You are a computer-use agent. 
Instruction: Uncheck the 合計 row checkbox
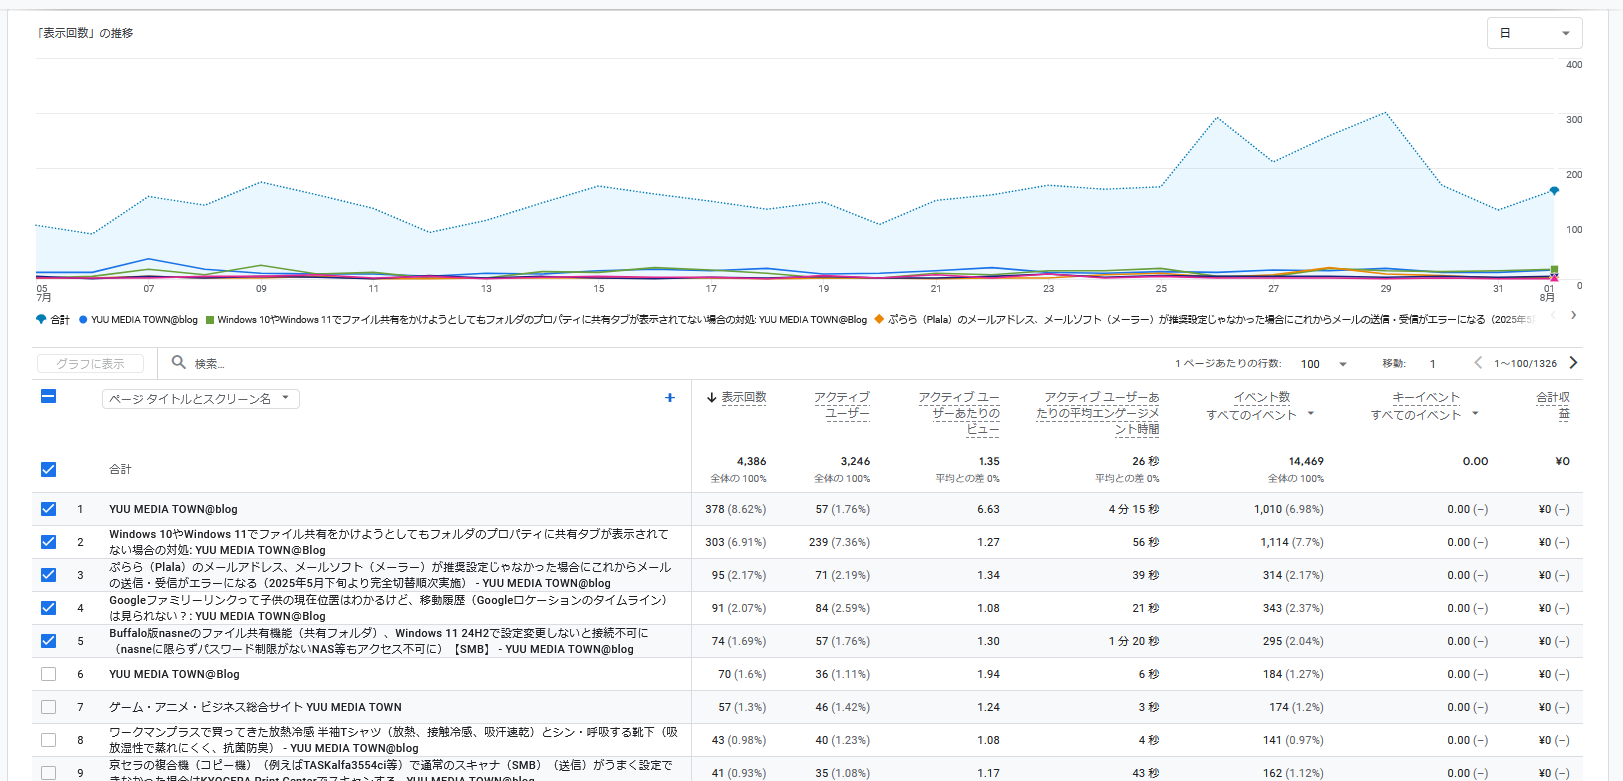(x=48, y=469)
